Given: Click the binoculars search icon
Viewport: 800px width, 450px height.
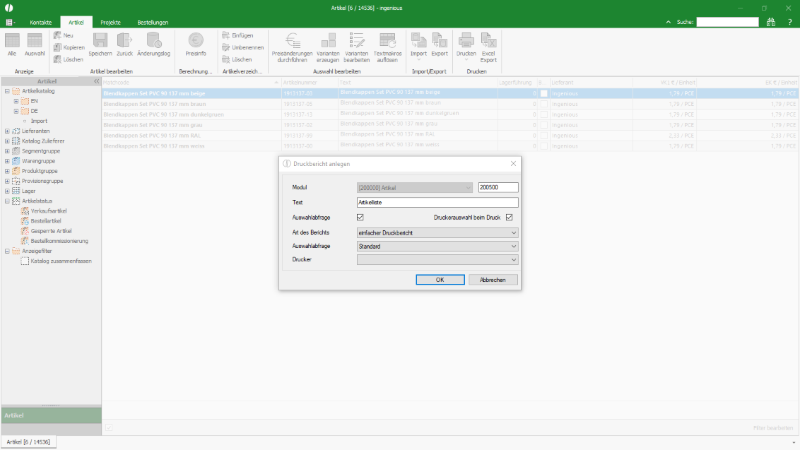Looking at the screenshot, I should [x=771, y=22].
